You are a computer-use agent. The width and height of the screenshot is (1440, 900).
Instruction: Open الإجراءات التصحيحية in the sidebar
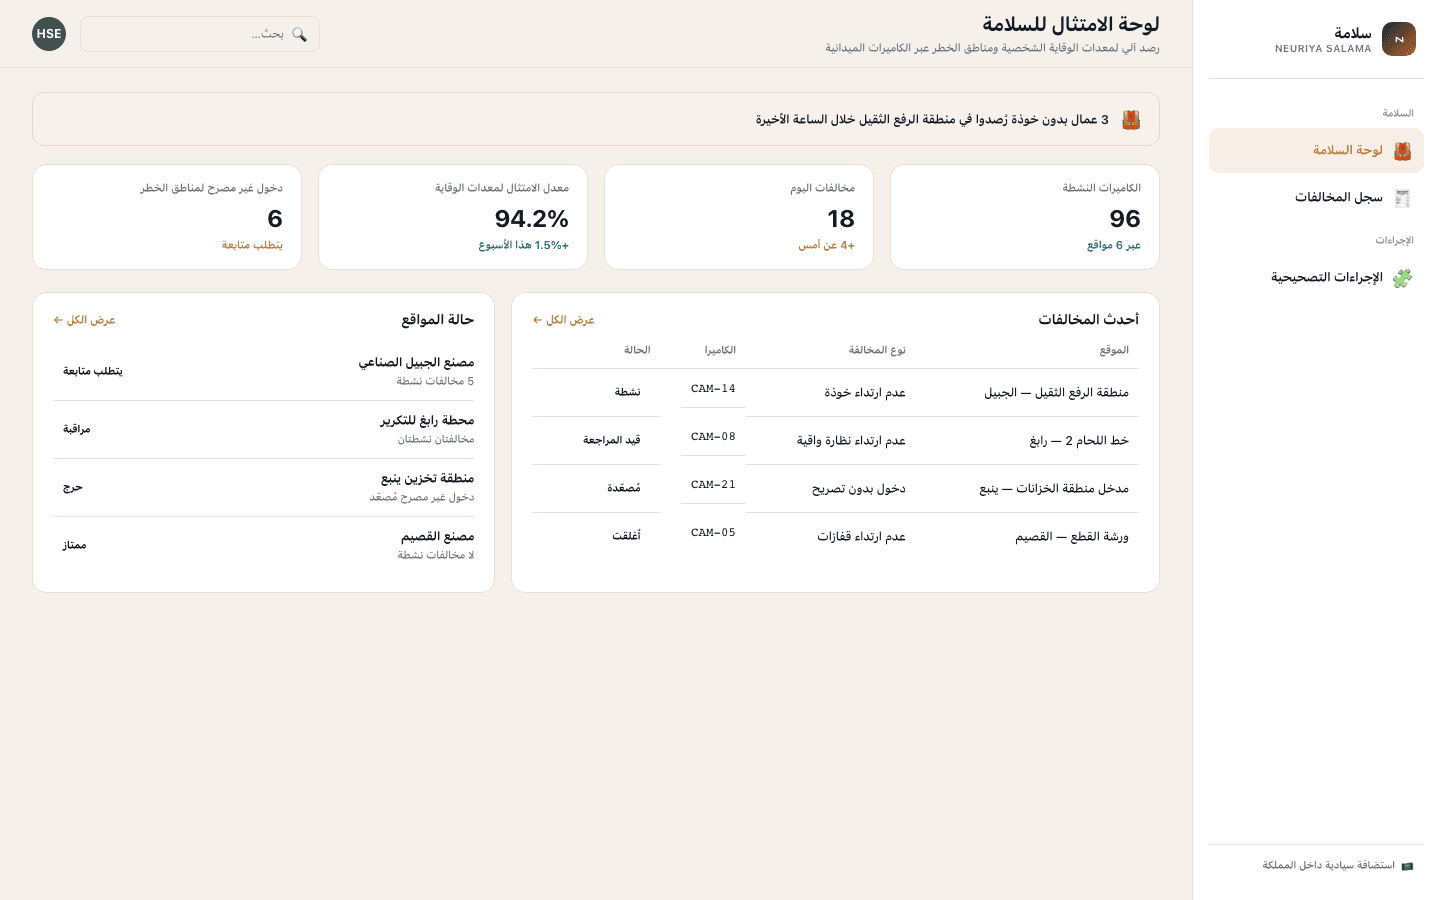coord(1316,278)
